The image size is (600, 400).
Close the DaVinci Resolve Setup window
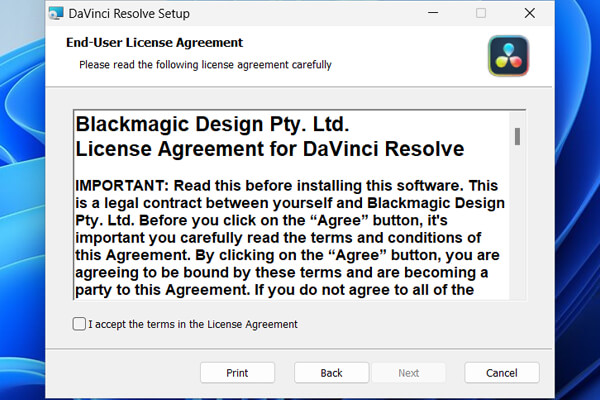point(530,13)
